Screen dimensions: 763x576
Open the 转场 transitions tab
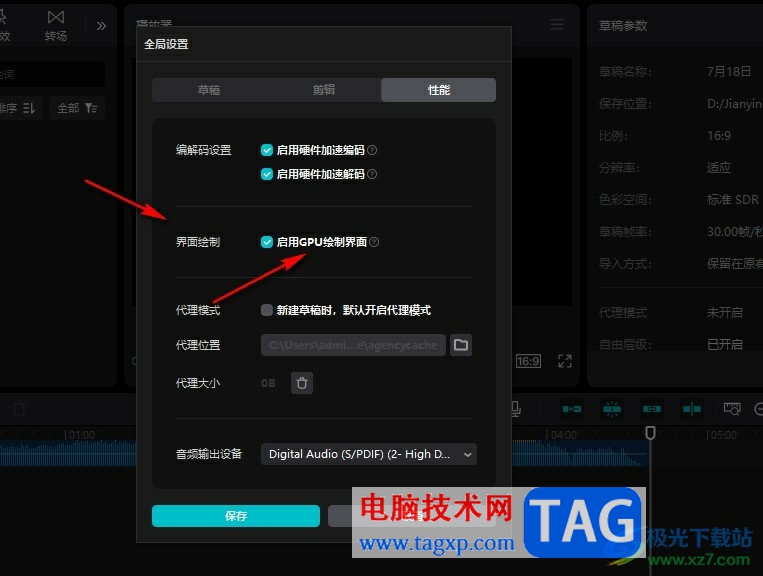click(55, 25)
